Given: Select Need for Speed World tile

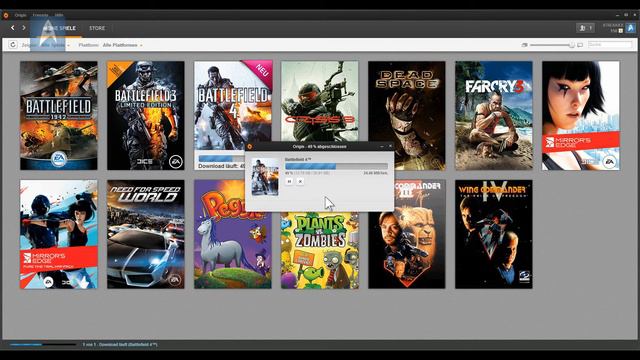Looking at the screenshot, I should [x=146, y=234].
